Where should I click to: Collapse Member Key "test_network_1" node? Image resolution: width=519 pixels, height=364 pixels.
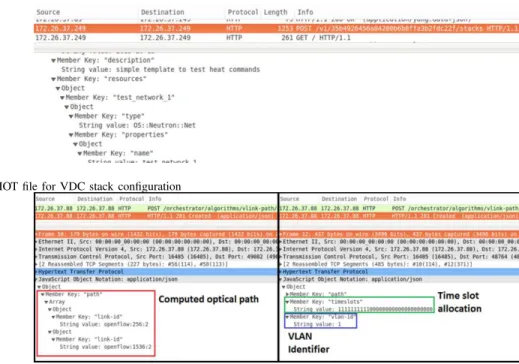coord(62,98)
